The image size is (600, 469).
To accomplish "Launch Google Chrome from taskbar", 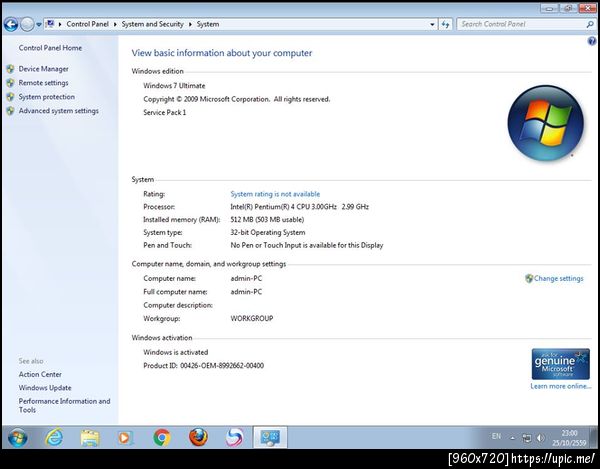I will click(161, 437).
